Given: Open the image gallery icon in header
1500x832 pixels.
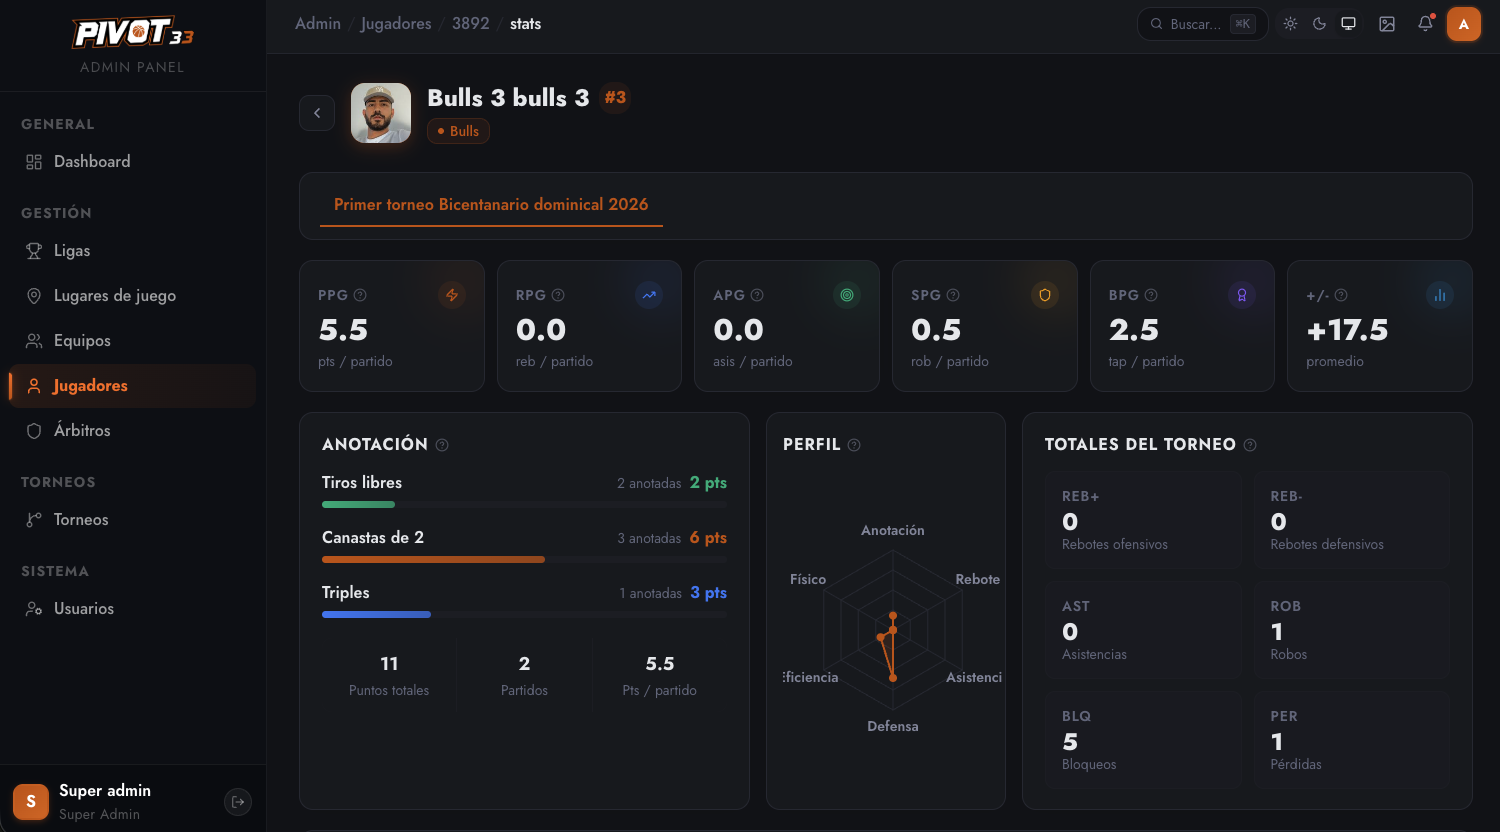Looking at the screenshot, I should click(x=1387, y=24).
